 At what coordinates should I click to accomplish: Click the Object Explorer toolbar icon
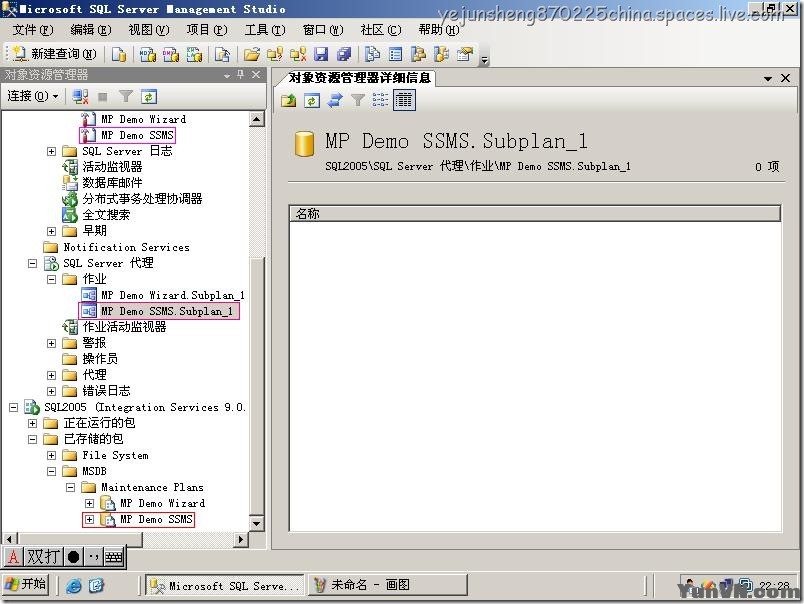[418, 54]
